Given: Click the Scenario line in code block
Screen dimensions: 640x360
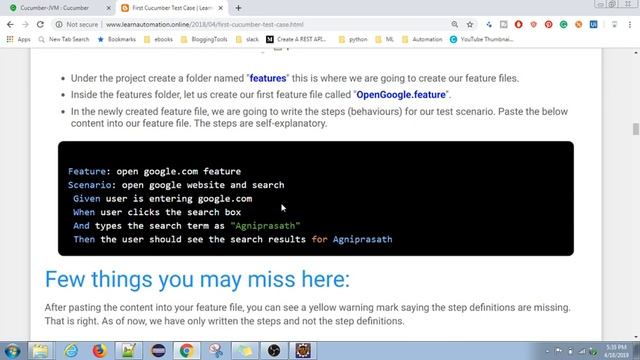Looking at the screenshot, I should (176, 185).
